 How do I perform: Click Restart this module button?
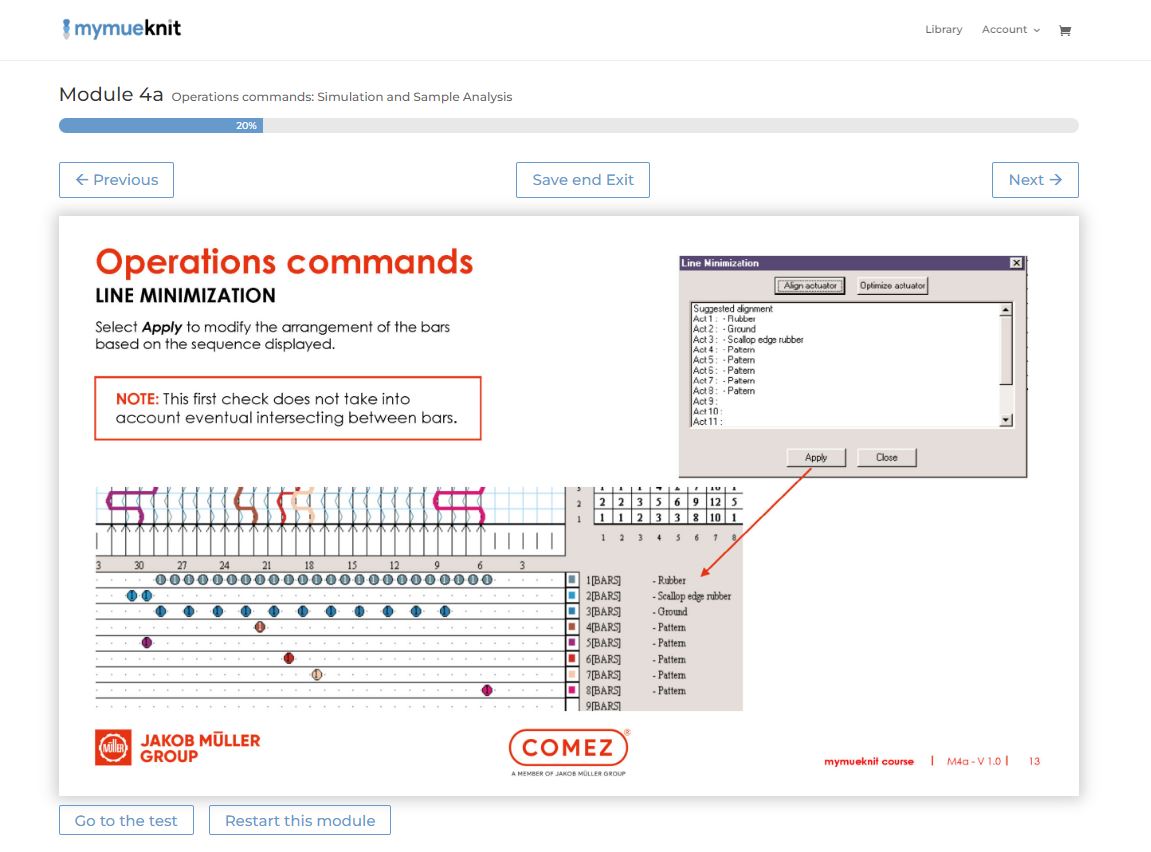tap(300, 821)
